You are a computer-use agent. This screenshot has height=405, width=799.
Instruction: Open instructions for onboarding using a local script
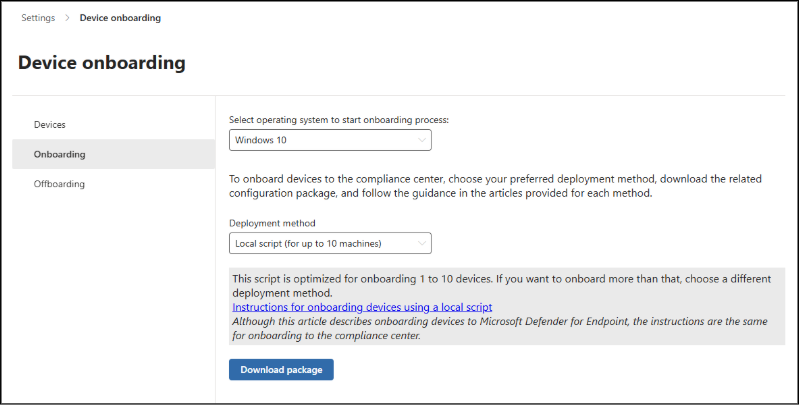click(362, 307)
